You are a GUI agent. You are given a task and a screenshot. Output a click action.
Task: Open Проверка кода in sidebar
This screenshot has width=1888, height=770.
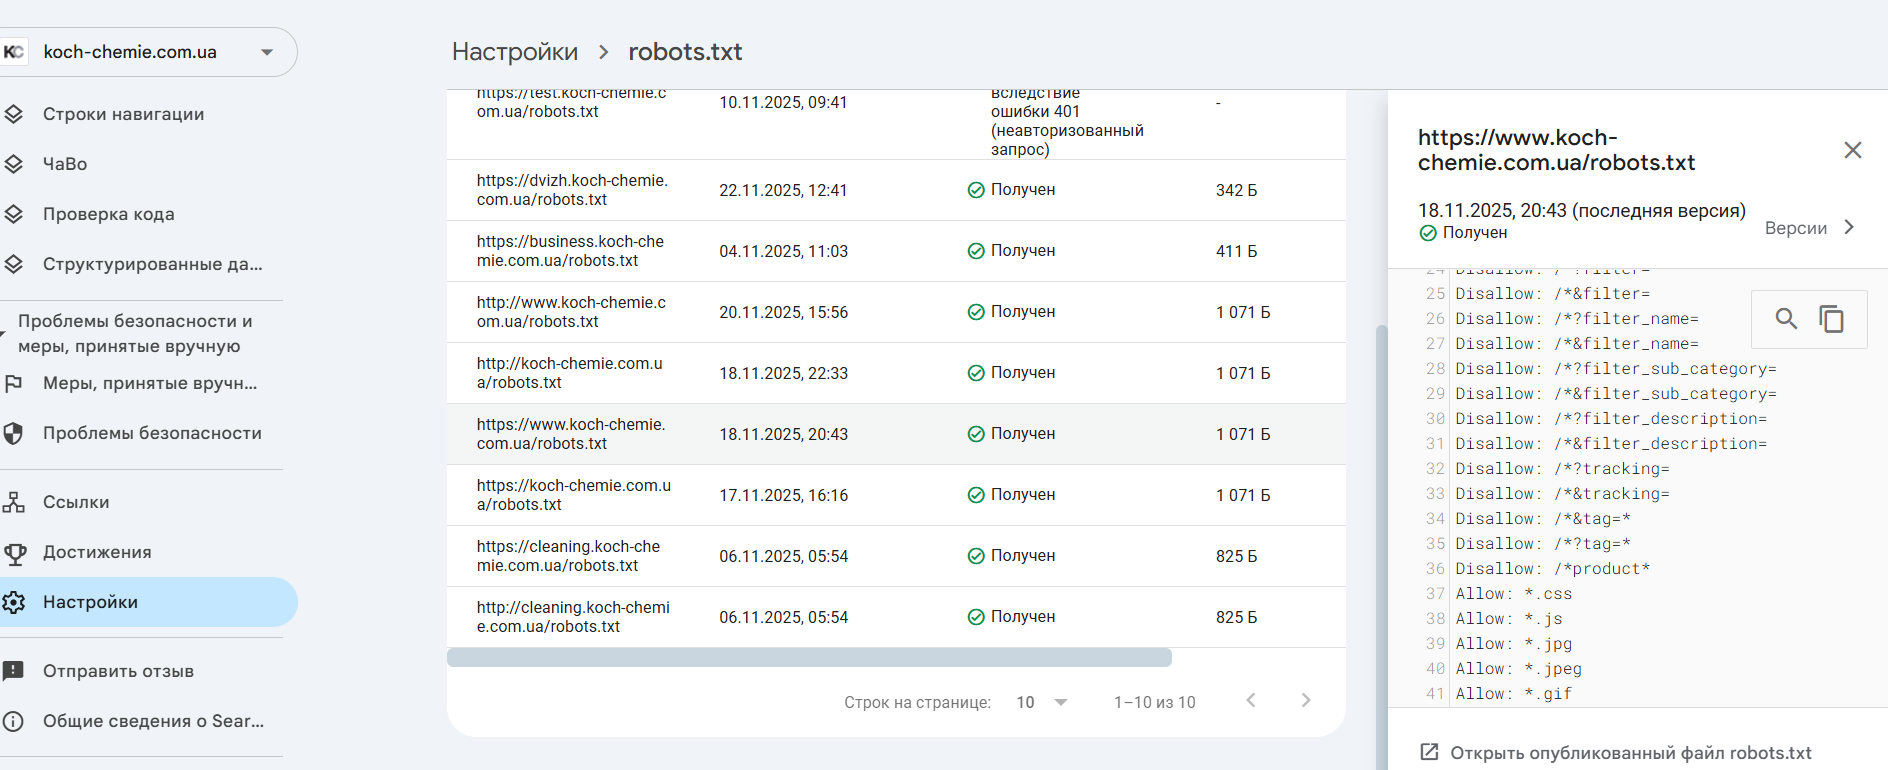point(108,214)
